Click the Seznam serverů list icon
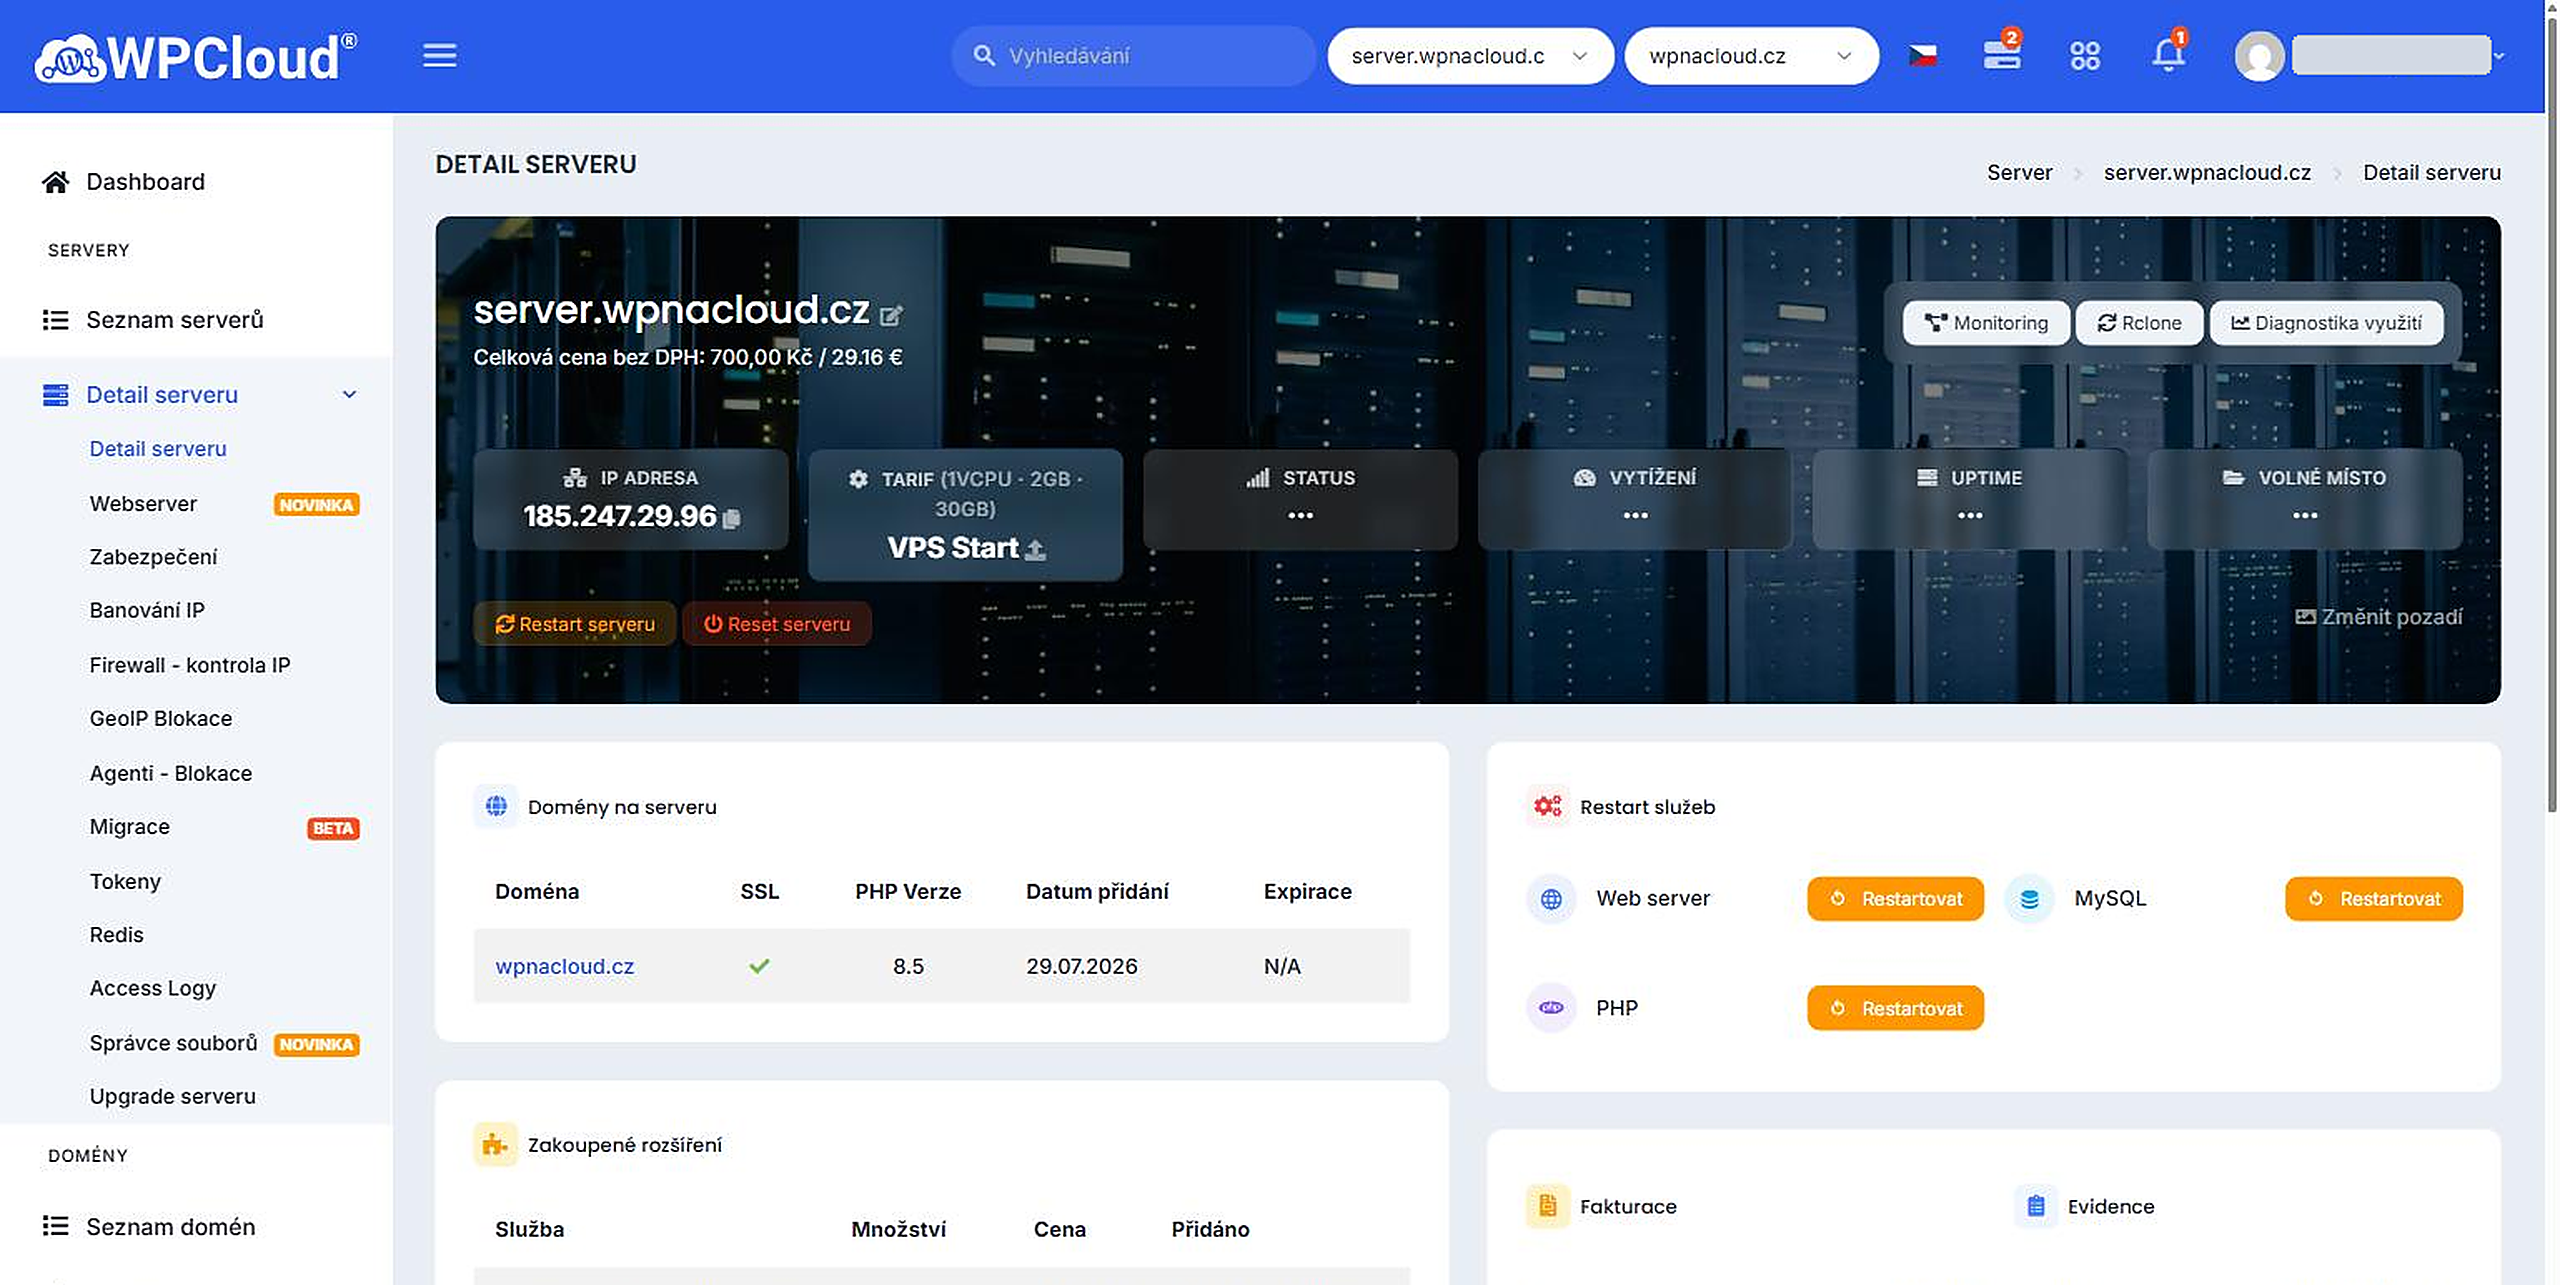 (x=56, y=320)
